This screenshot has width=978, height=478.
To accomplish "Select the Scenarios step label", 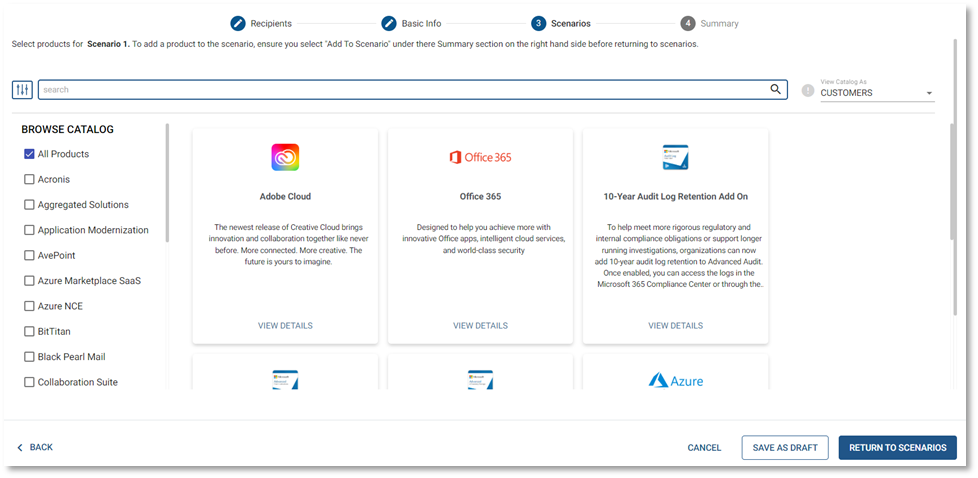I will point(571,24).
